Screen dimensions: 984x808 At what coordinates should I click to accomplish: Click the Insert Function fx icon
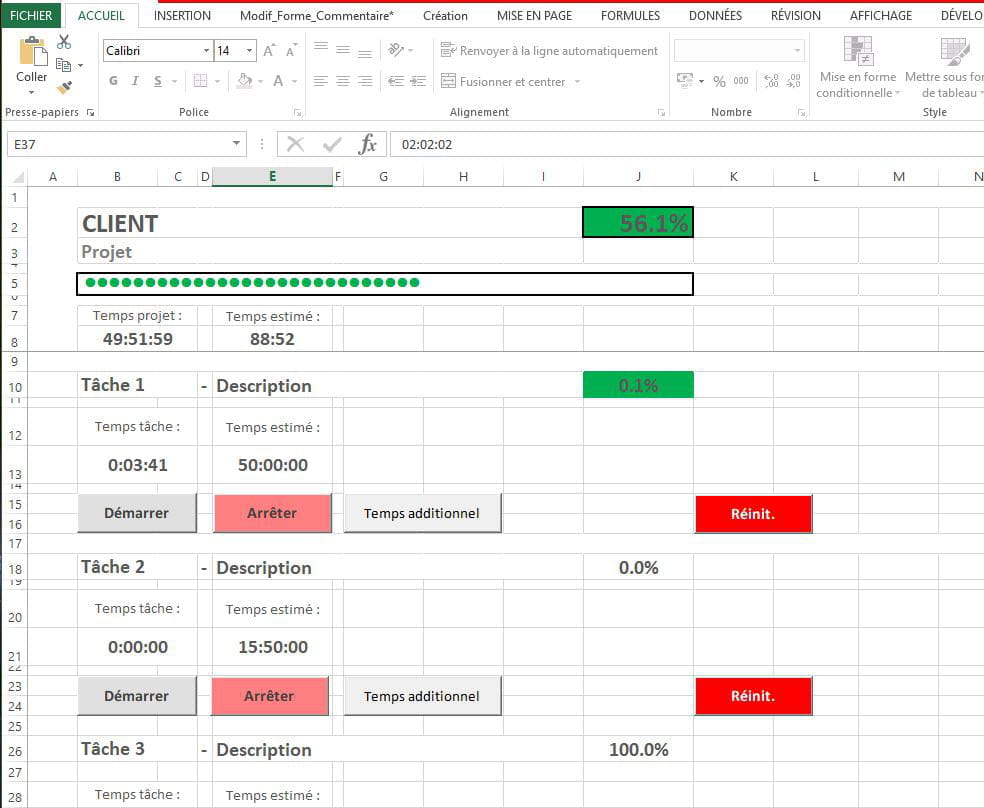click(367, 144)
